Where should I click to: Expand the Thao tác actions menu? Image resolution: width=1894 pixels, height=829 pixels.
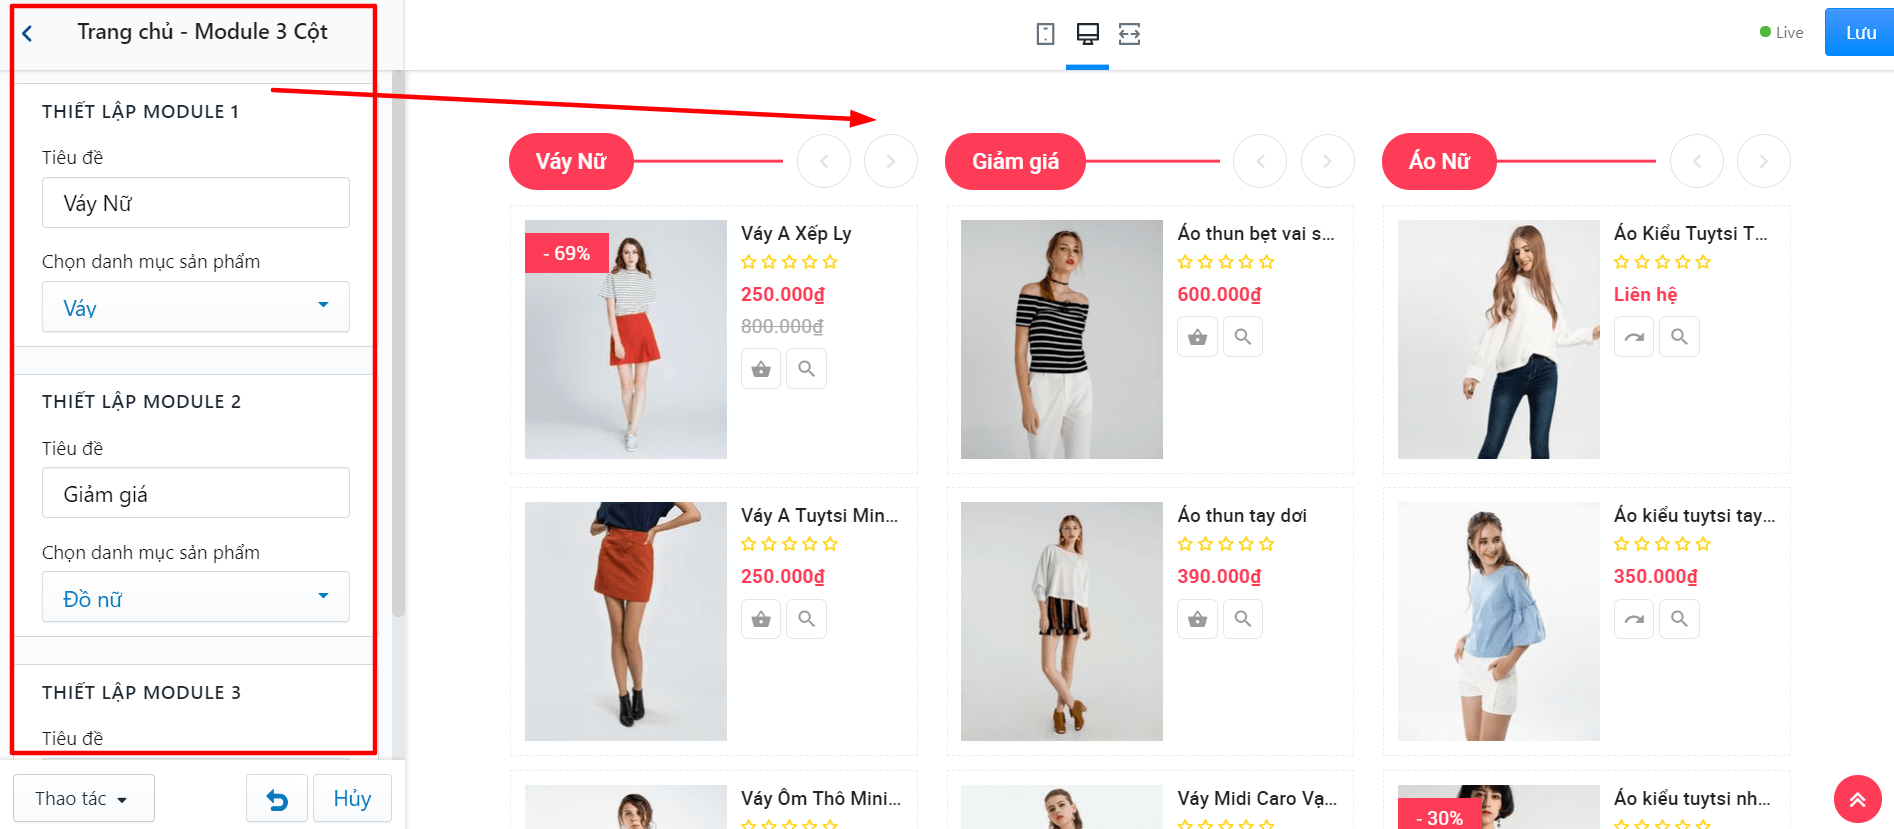click(84, 799)
